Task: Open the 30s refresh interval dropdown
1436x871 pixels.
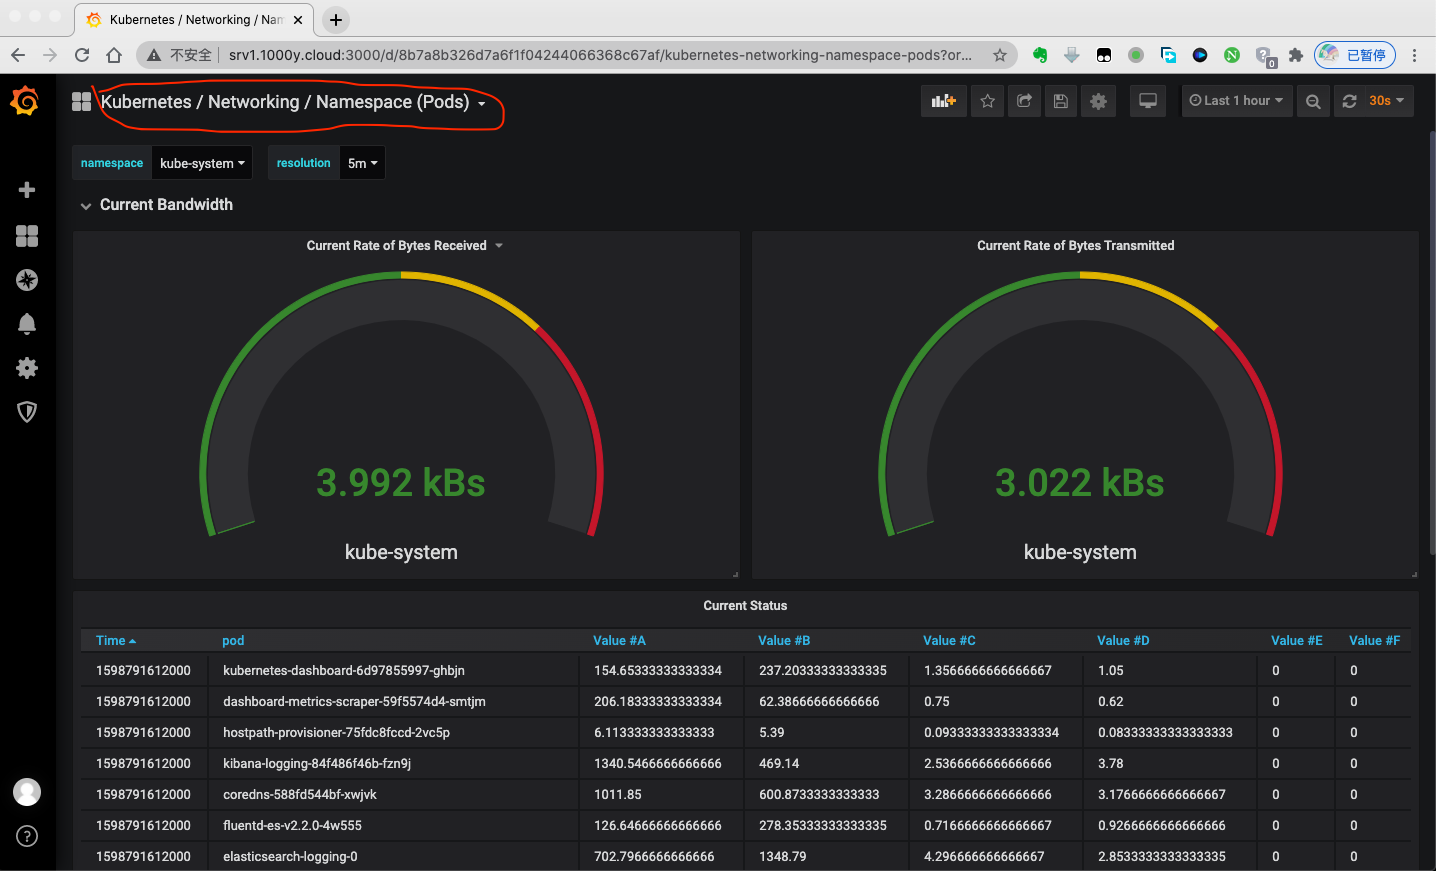Action: (1387, 101)
